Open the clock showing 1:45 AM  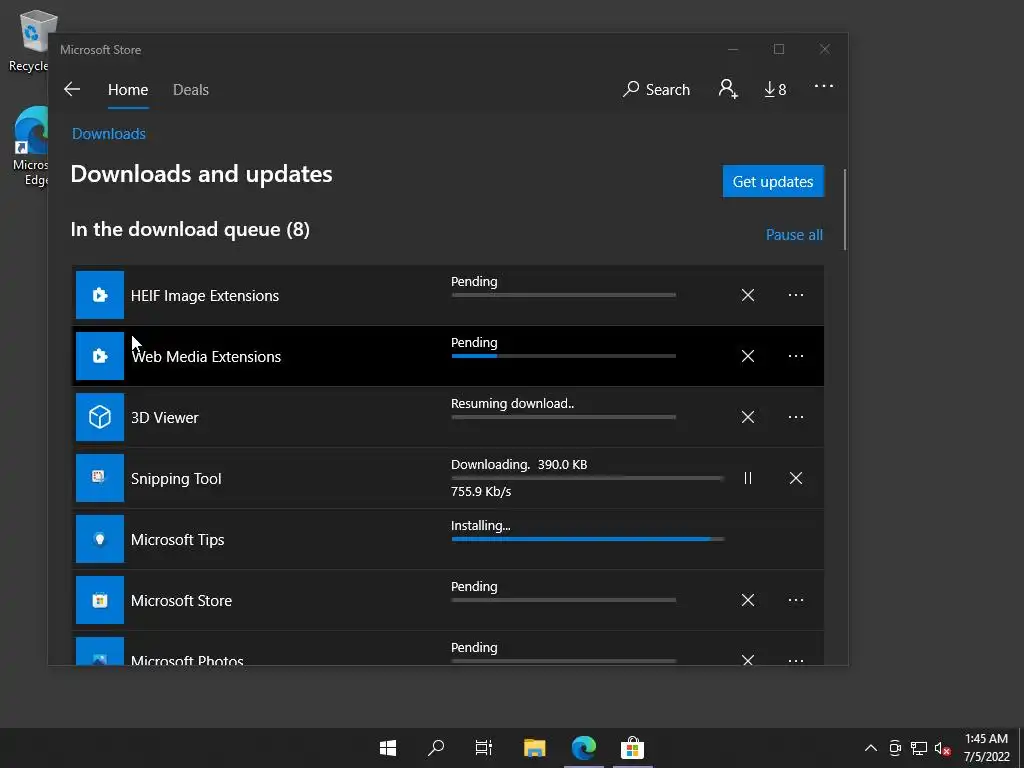(987, 748)
